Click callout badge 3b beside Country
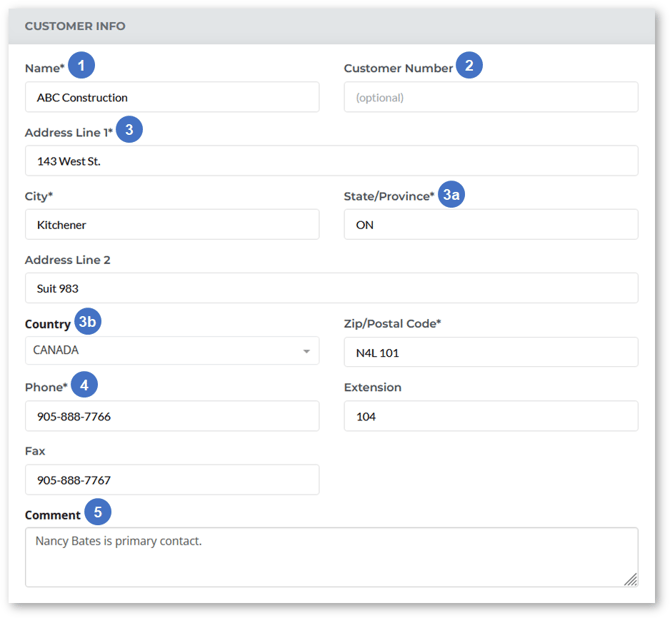This screenshot has height=618, width=670. point(89,322)
